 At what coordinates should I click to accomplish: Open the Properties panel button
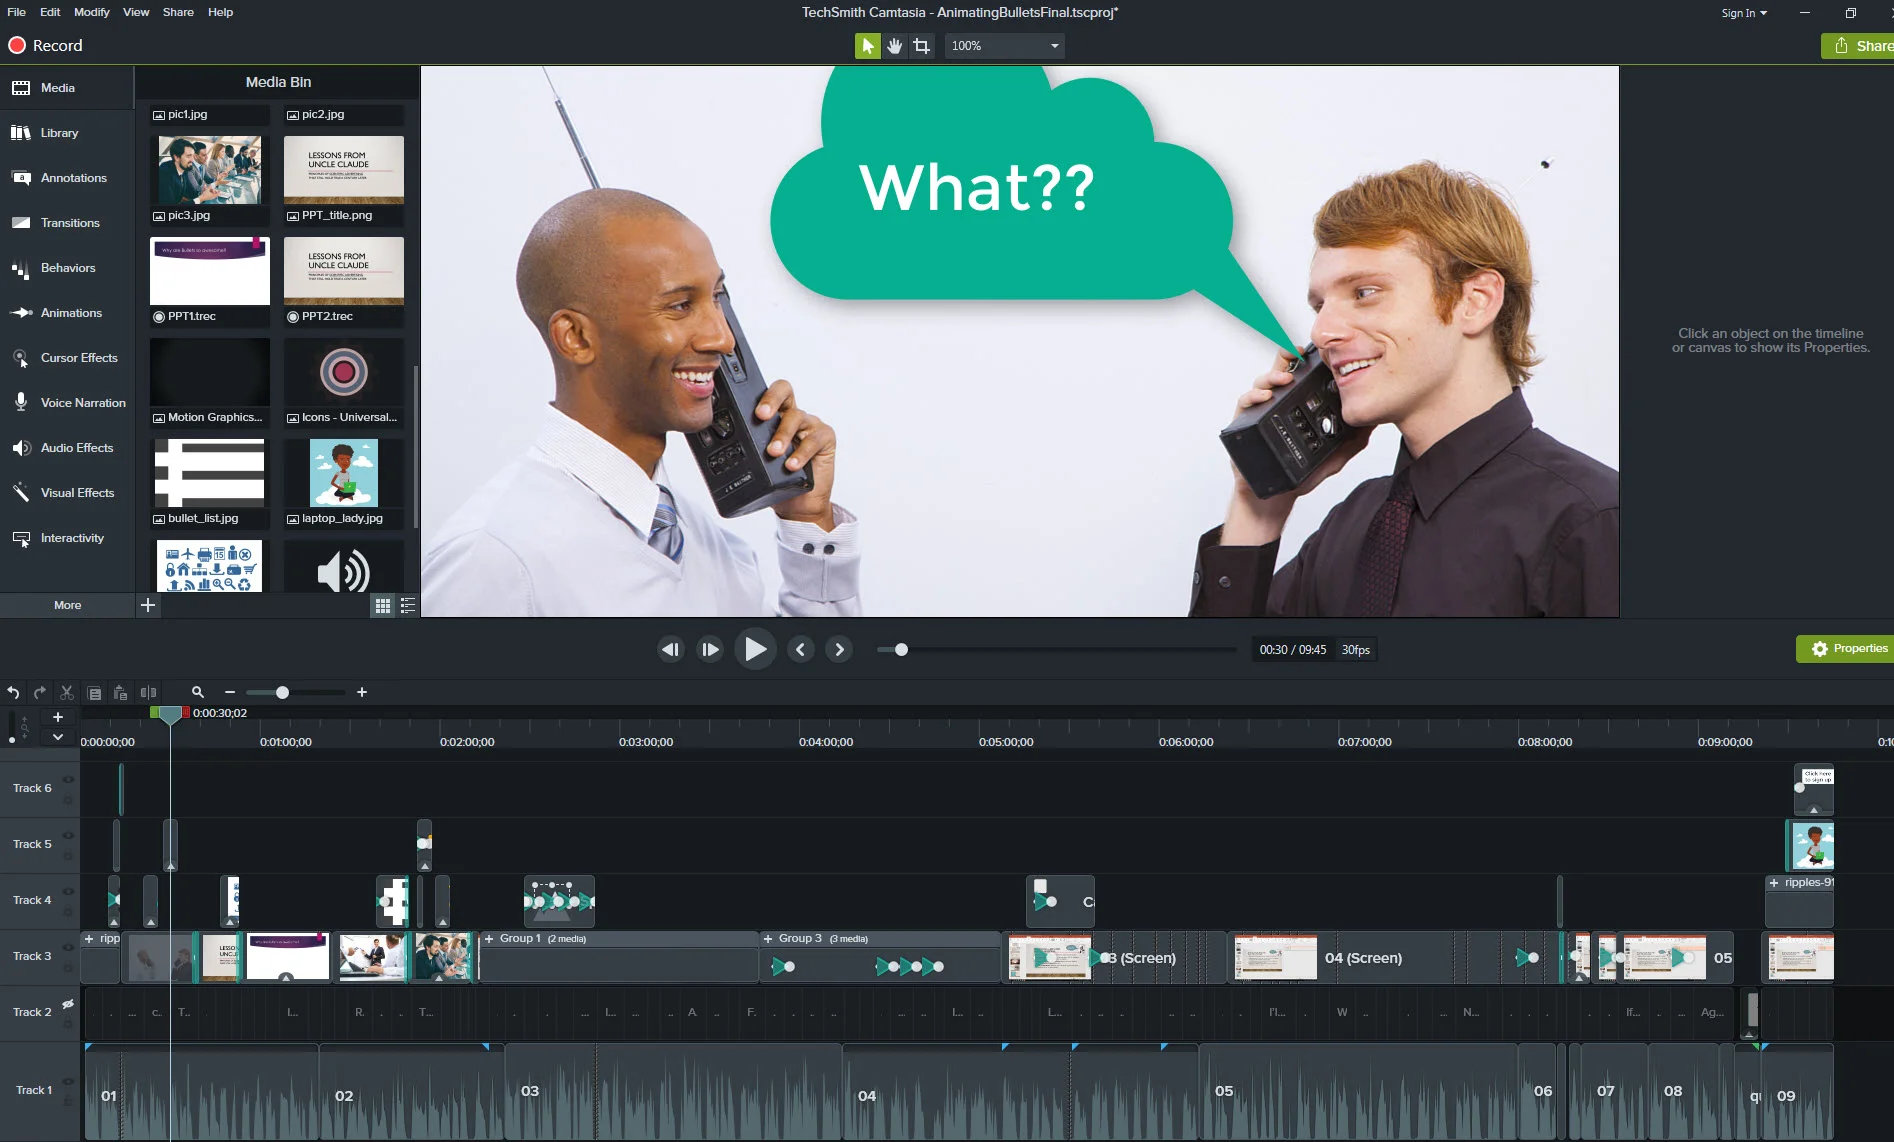pos(1846,649)
